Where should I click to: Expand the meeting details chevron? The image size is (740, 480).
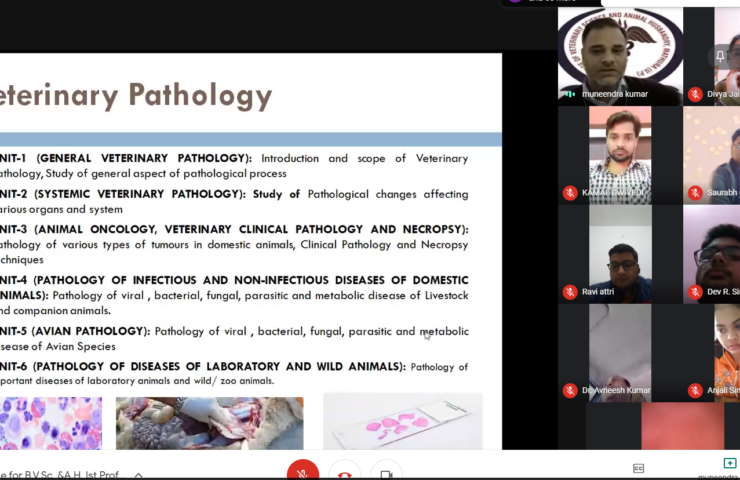(138, 475)
